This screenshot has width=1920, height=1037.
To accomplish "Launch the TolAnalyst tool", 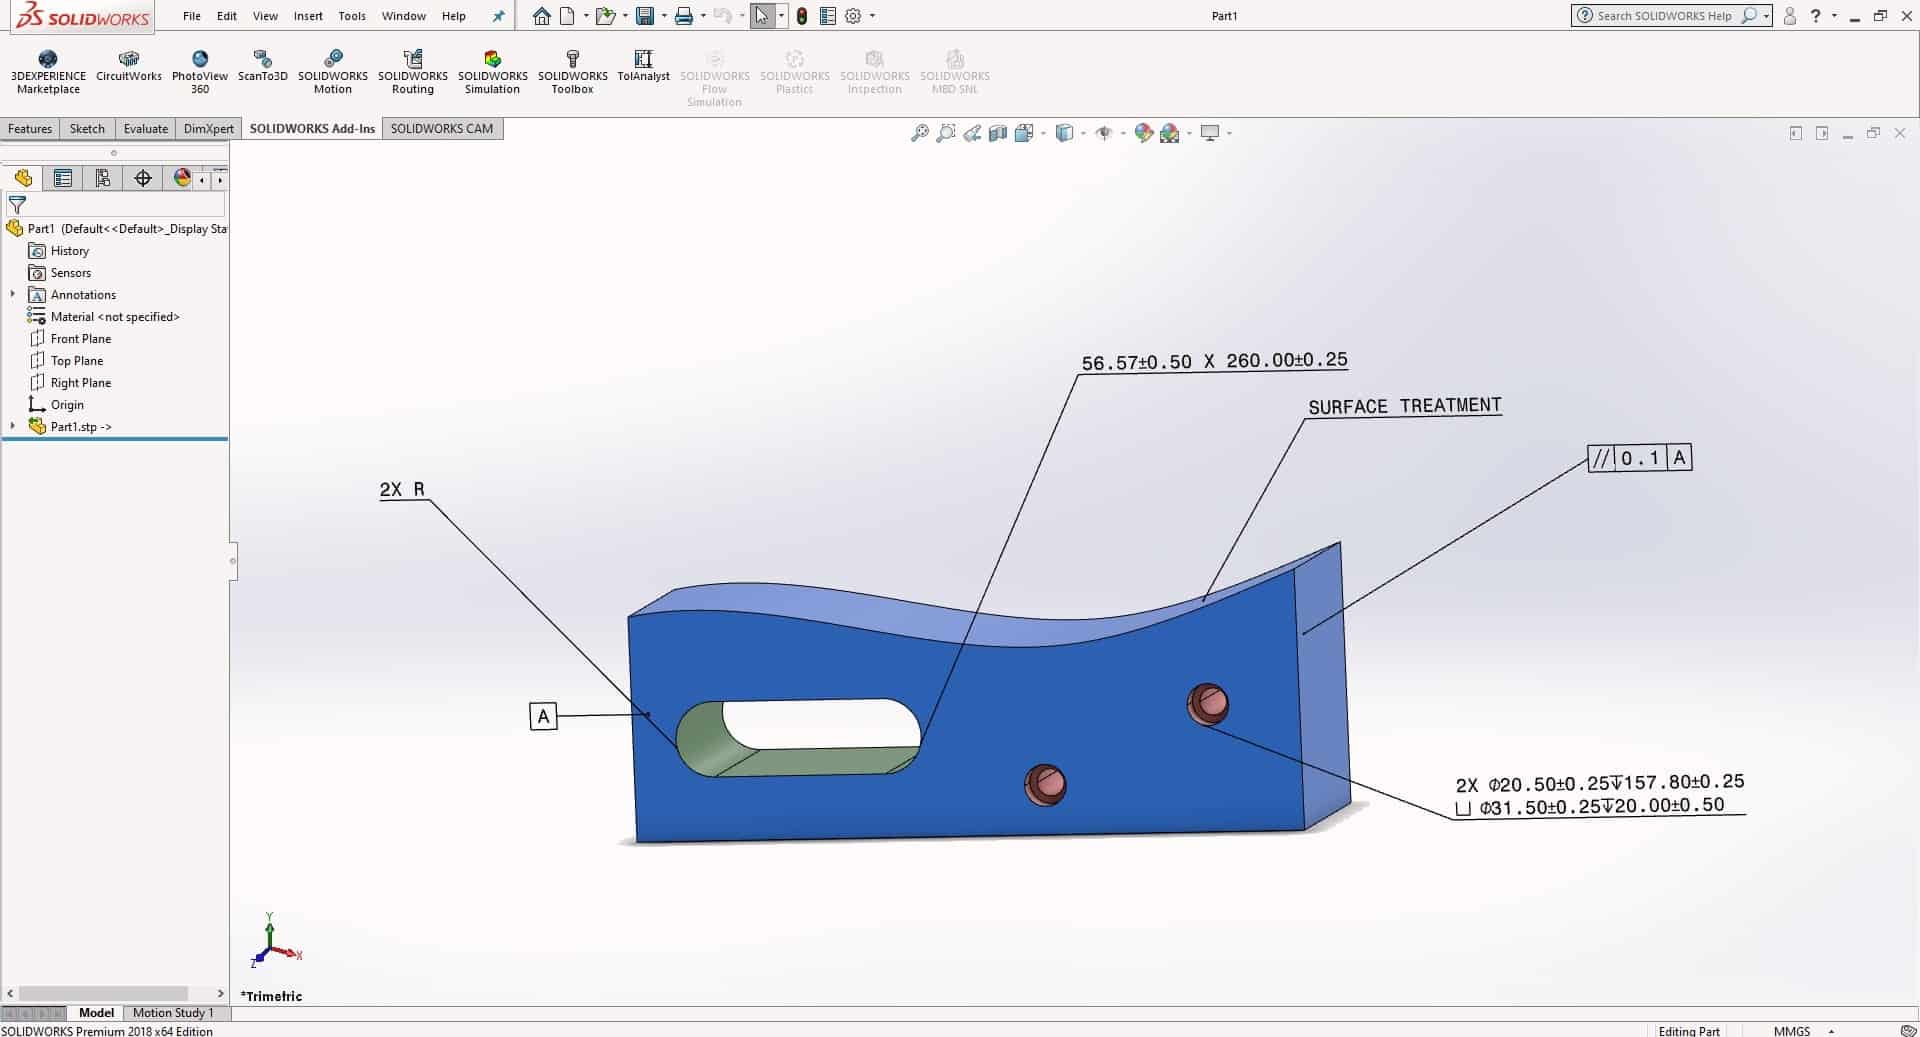I will coord(643,60).
